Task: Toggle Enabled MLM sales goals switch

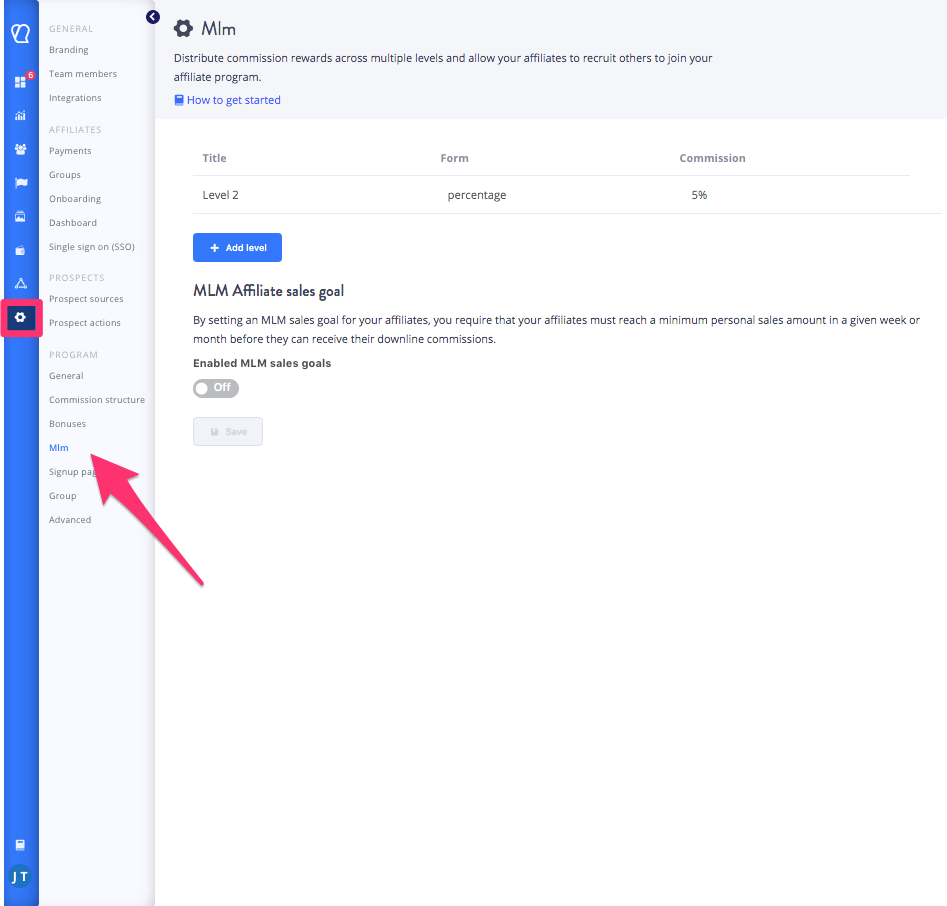Action: pyautogui.click(x=216, y=388)
